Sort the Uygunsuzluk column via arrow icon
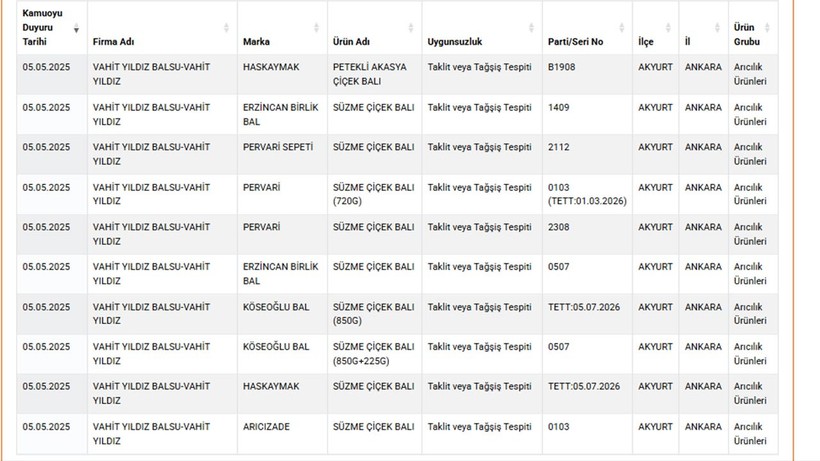Image resolution: width=820 pixels, height=461 pixels. click(531, 28)
